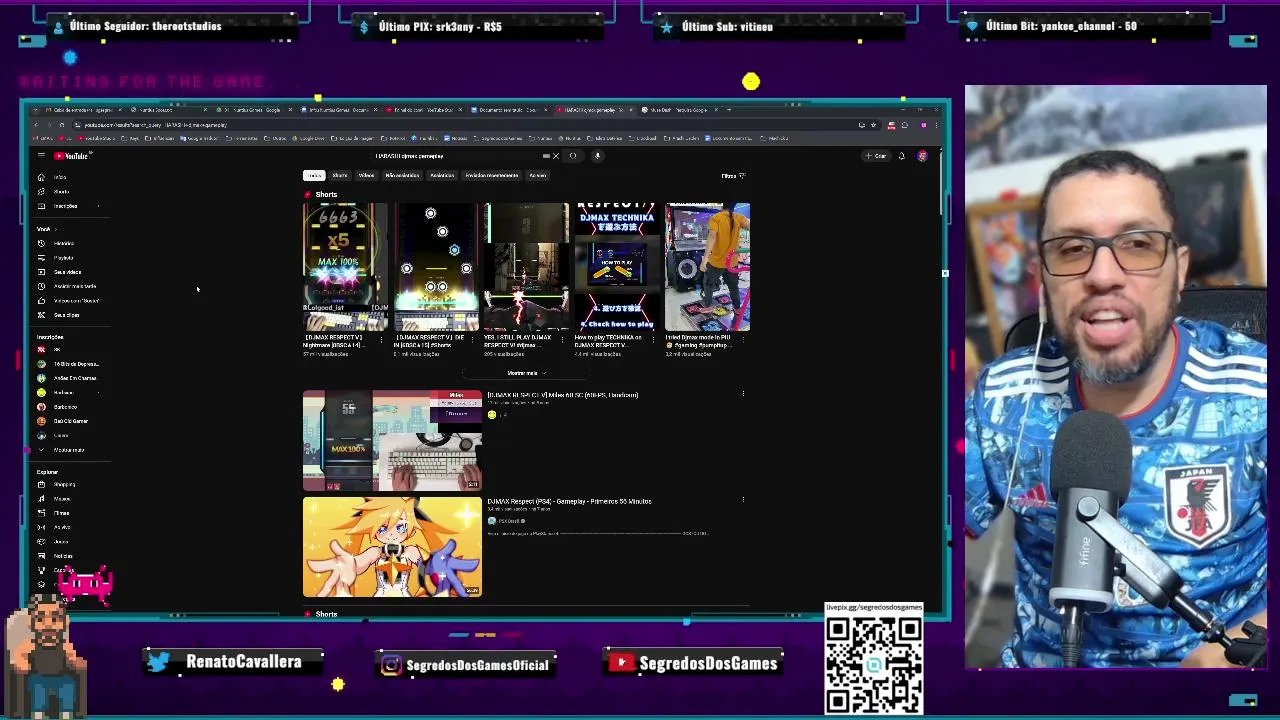
Task: Open the dance pad Shorts thumbnail
Action: [708, 267]
